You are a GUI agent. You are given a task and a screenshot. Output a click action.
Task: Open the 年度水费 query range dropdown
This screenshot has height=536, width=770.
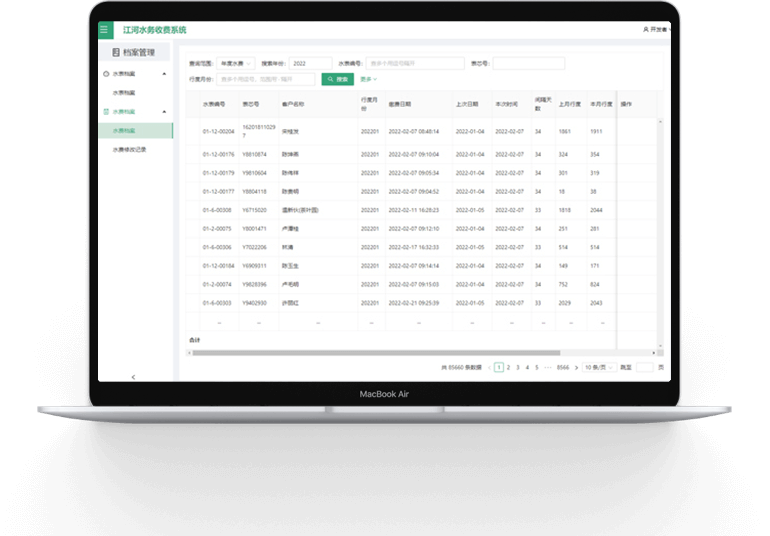point(236,63)
